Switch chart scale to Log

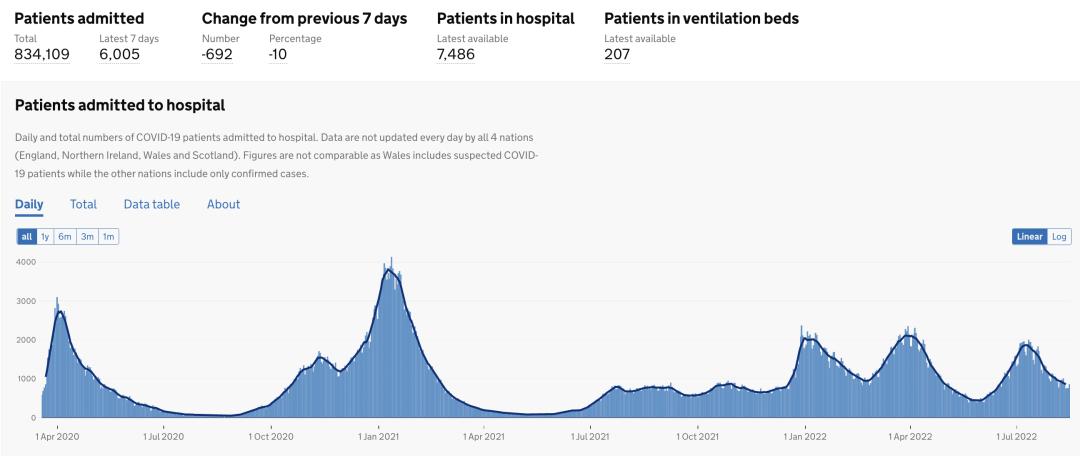[1059, 237]
